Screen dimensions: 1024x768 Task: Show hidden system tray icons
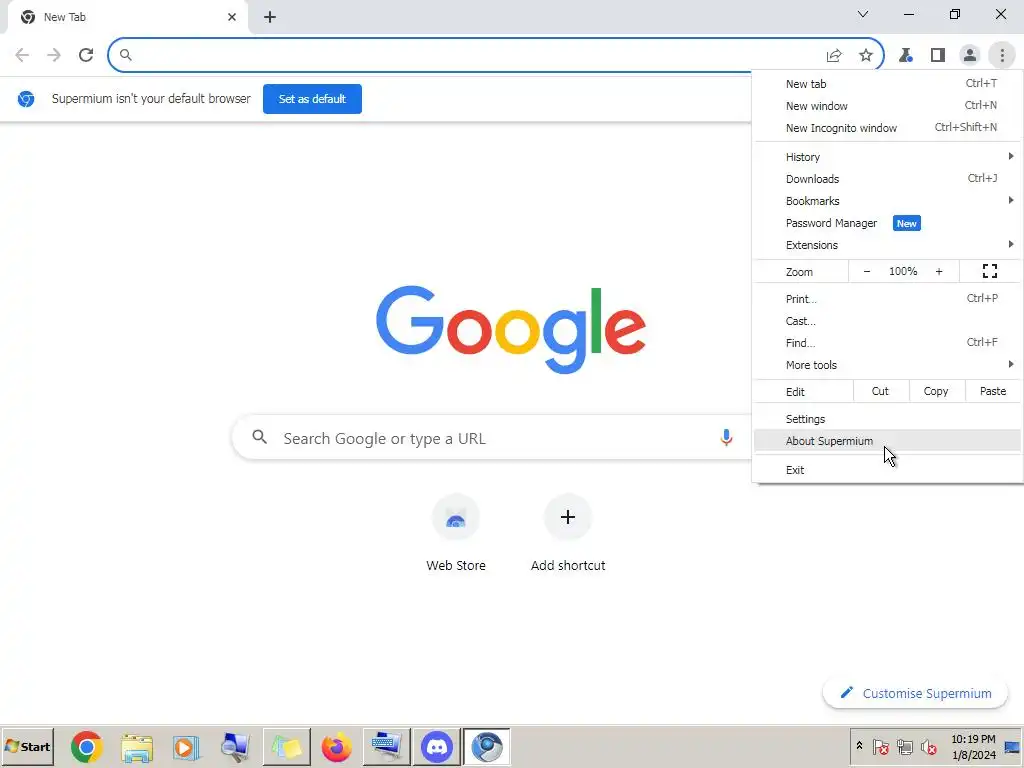tap(859, 746)
